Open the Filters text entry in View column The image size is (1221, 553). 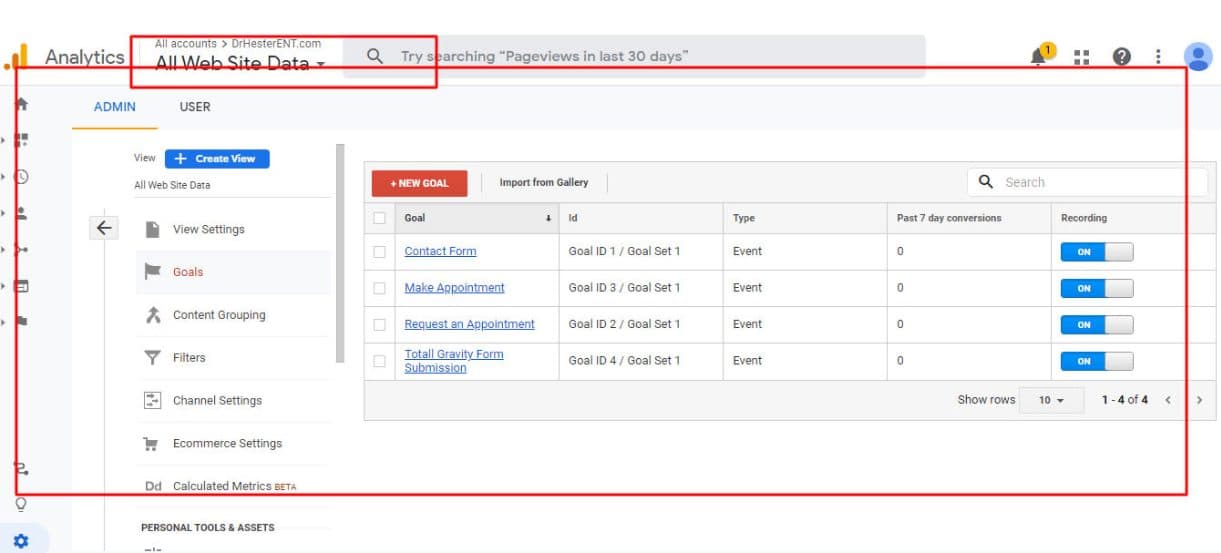[189, 358]
